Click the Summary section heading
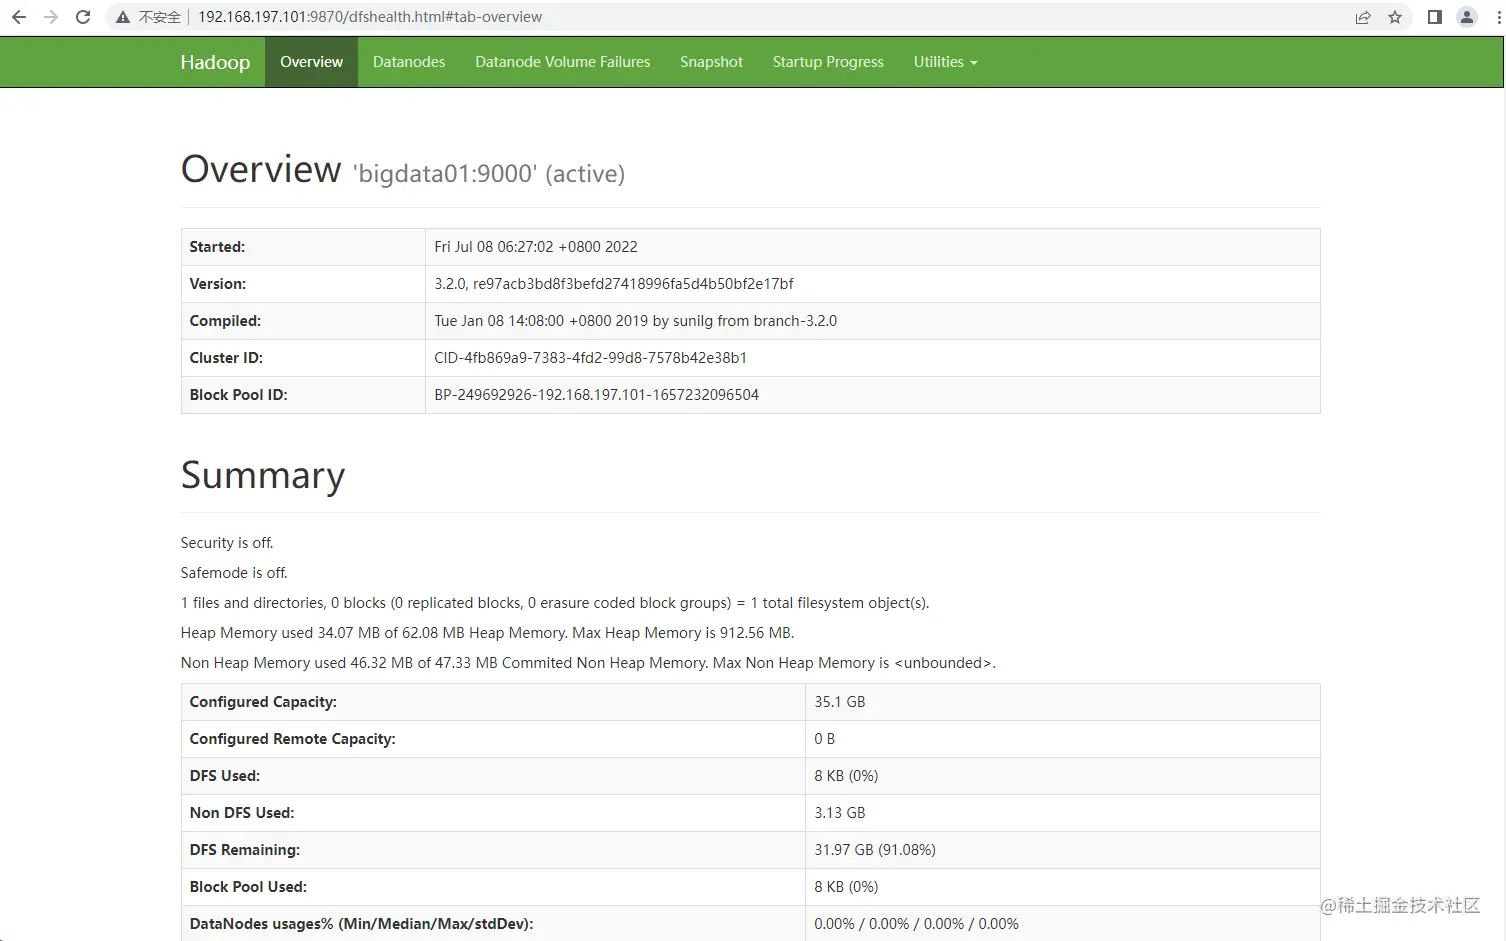1506x941 pixels. coord(263,475)
